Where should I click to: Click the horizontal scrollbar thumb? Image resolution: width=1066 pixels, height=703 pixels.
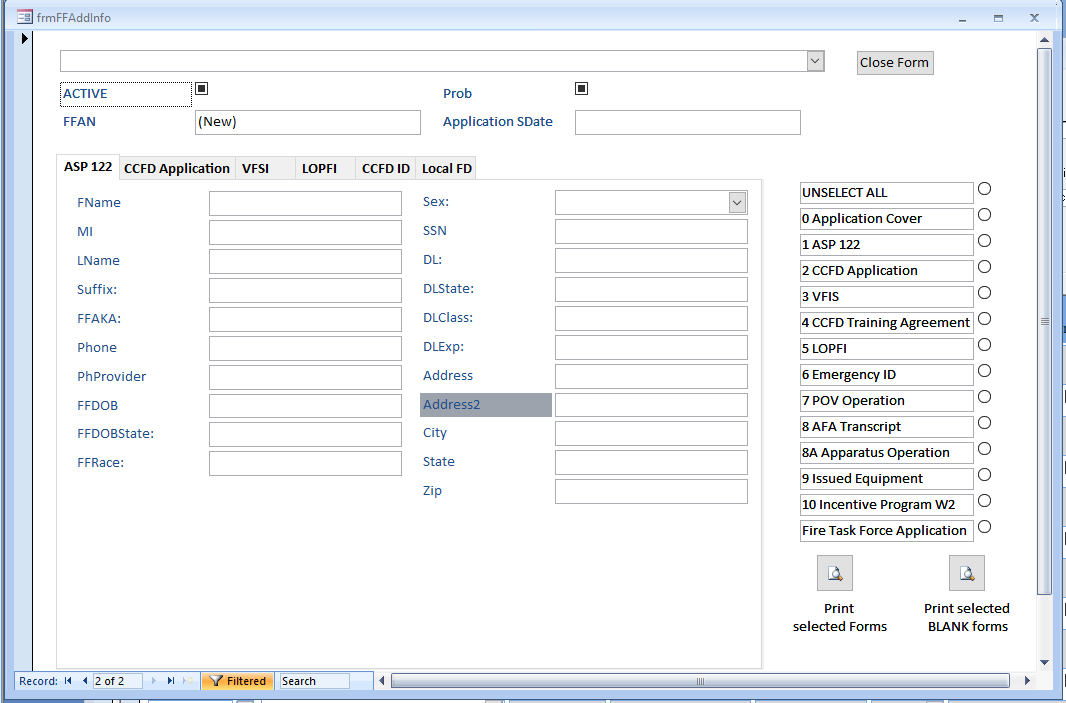(700, 681)
